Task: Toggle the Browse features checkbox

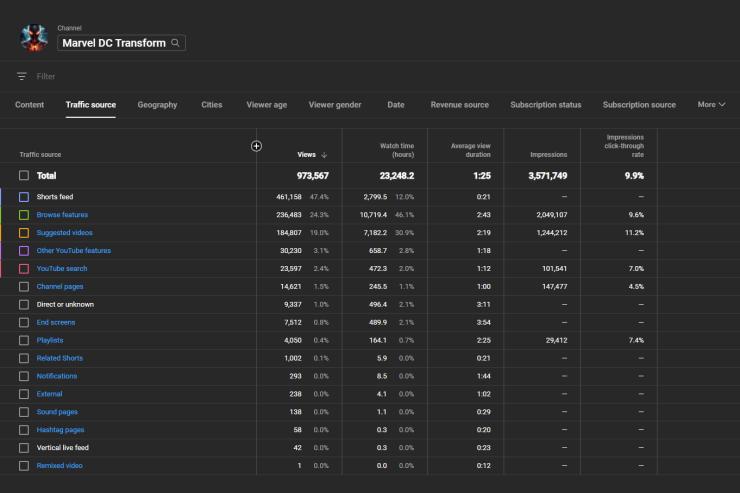Action: 24,215
